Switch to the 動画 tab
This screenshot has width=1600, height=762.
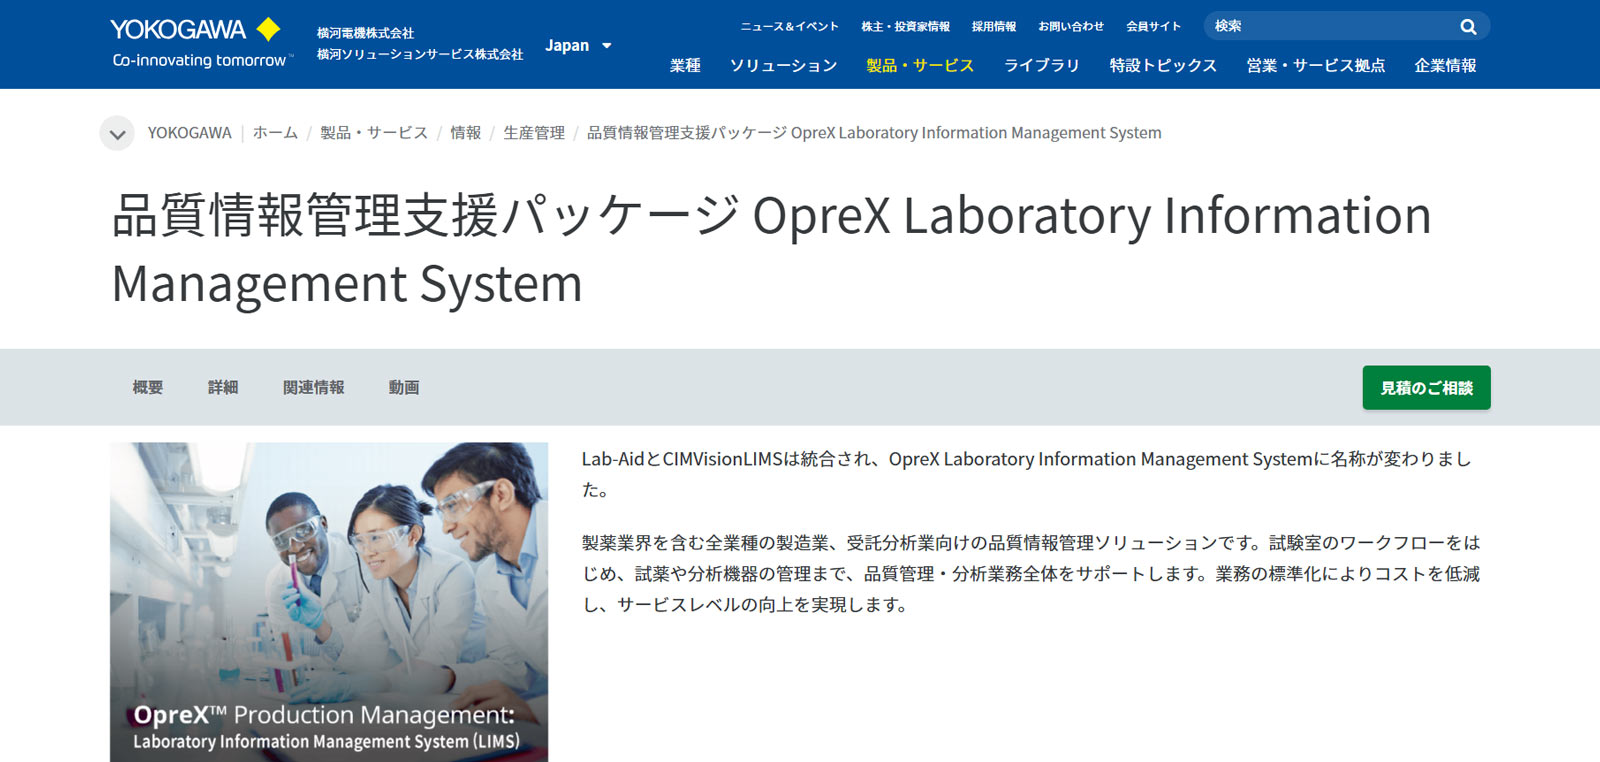click(x=404, y=388)
